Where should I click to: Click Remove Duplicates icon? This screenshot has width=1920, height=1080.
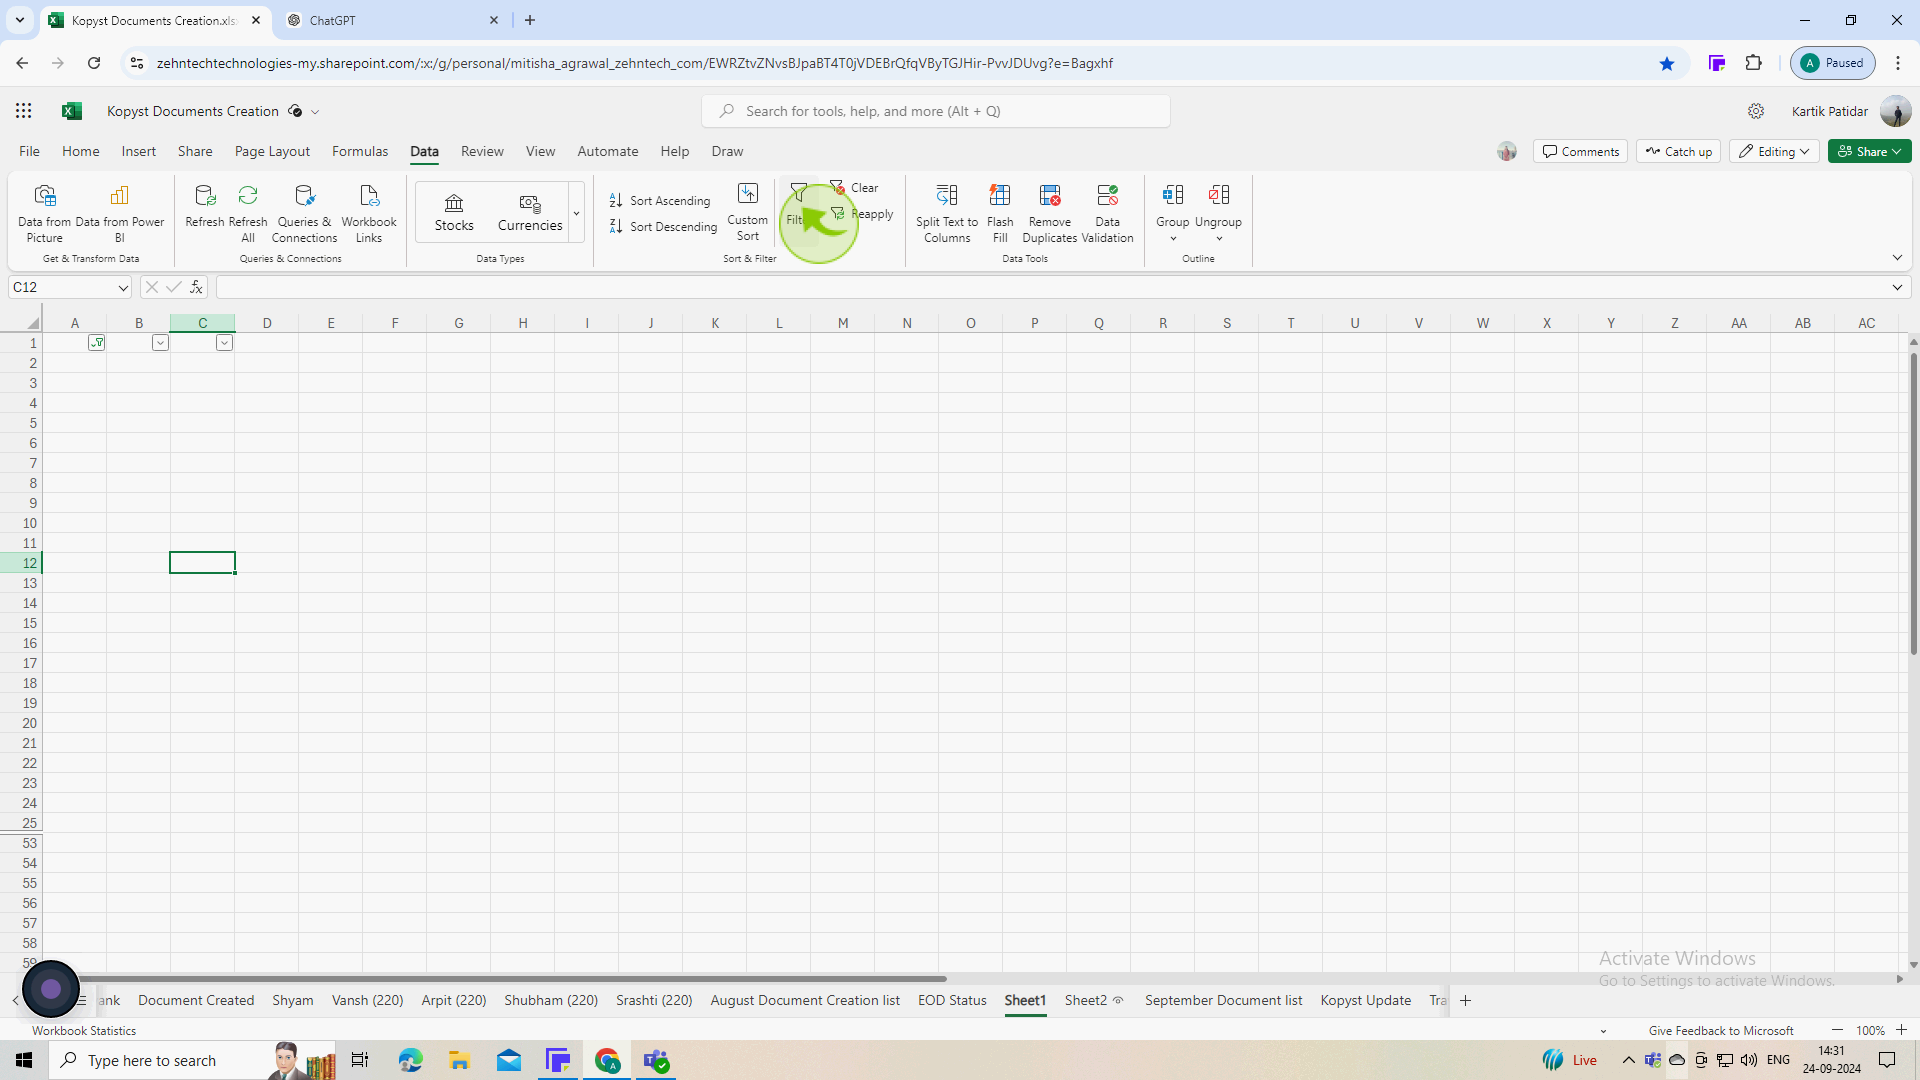[x=1050, y=195]
